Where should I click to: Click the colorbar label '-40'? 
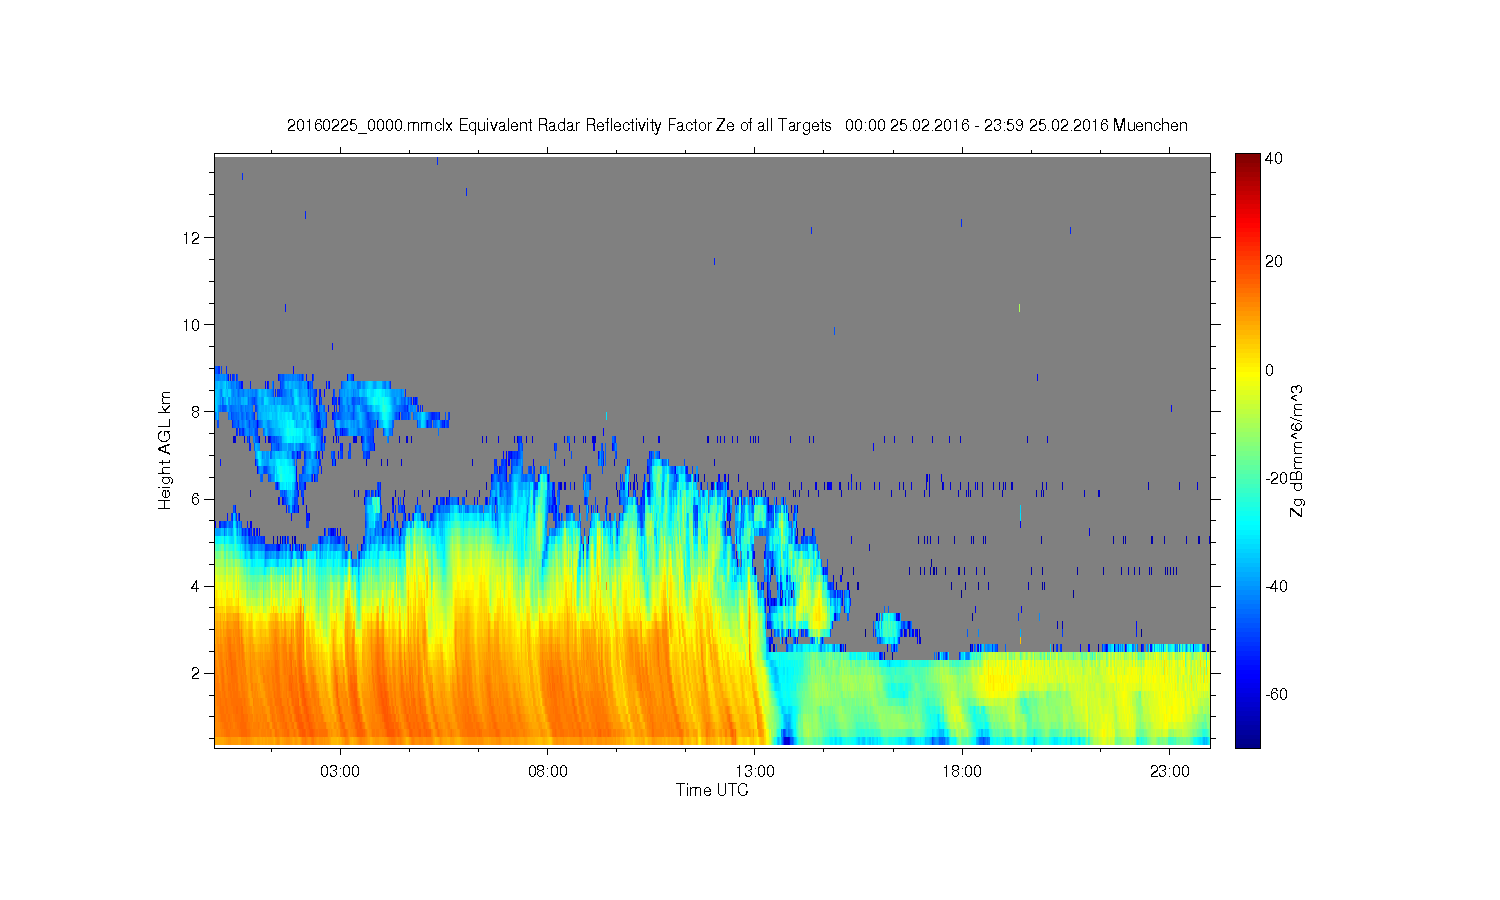tap(1276, 586)
